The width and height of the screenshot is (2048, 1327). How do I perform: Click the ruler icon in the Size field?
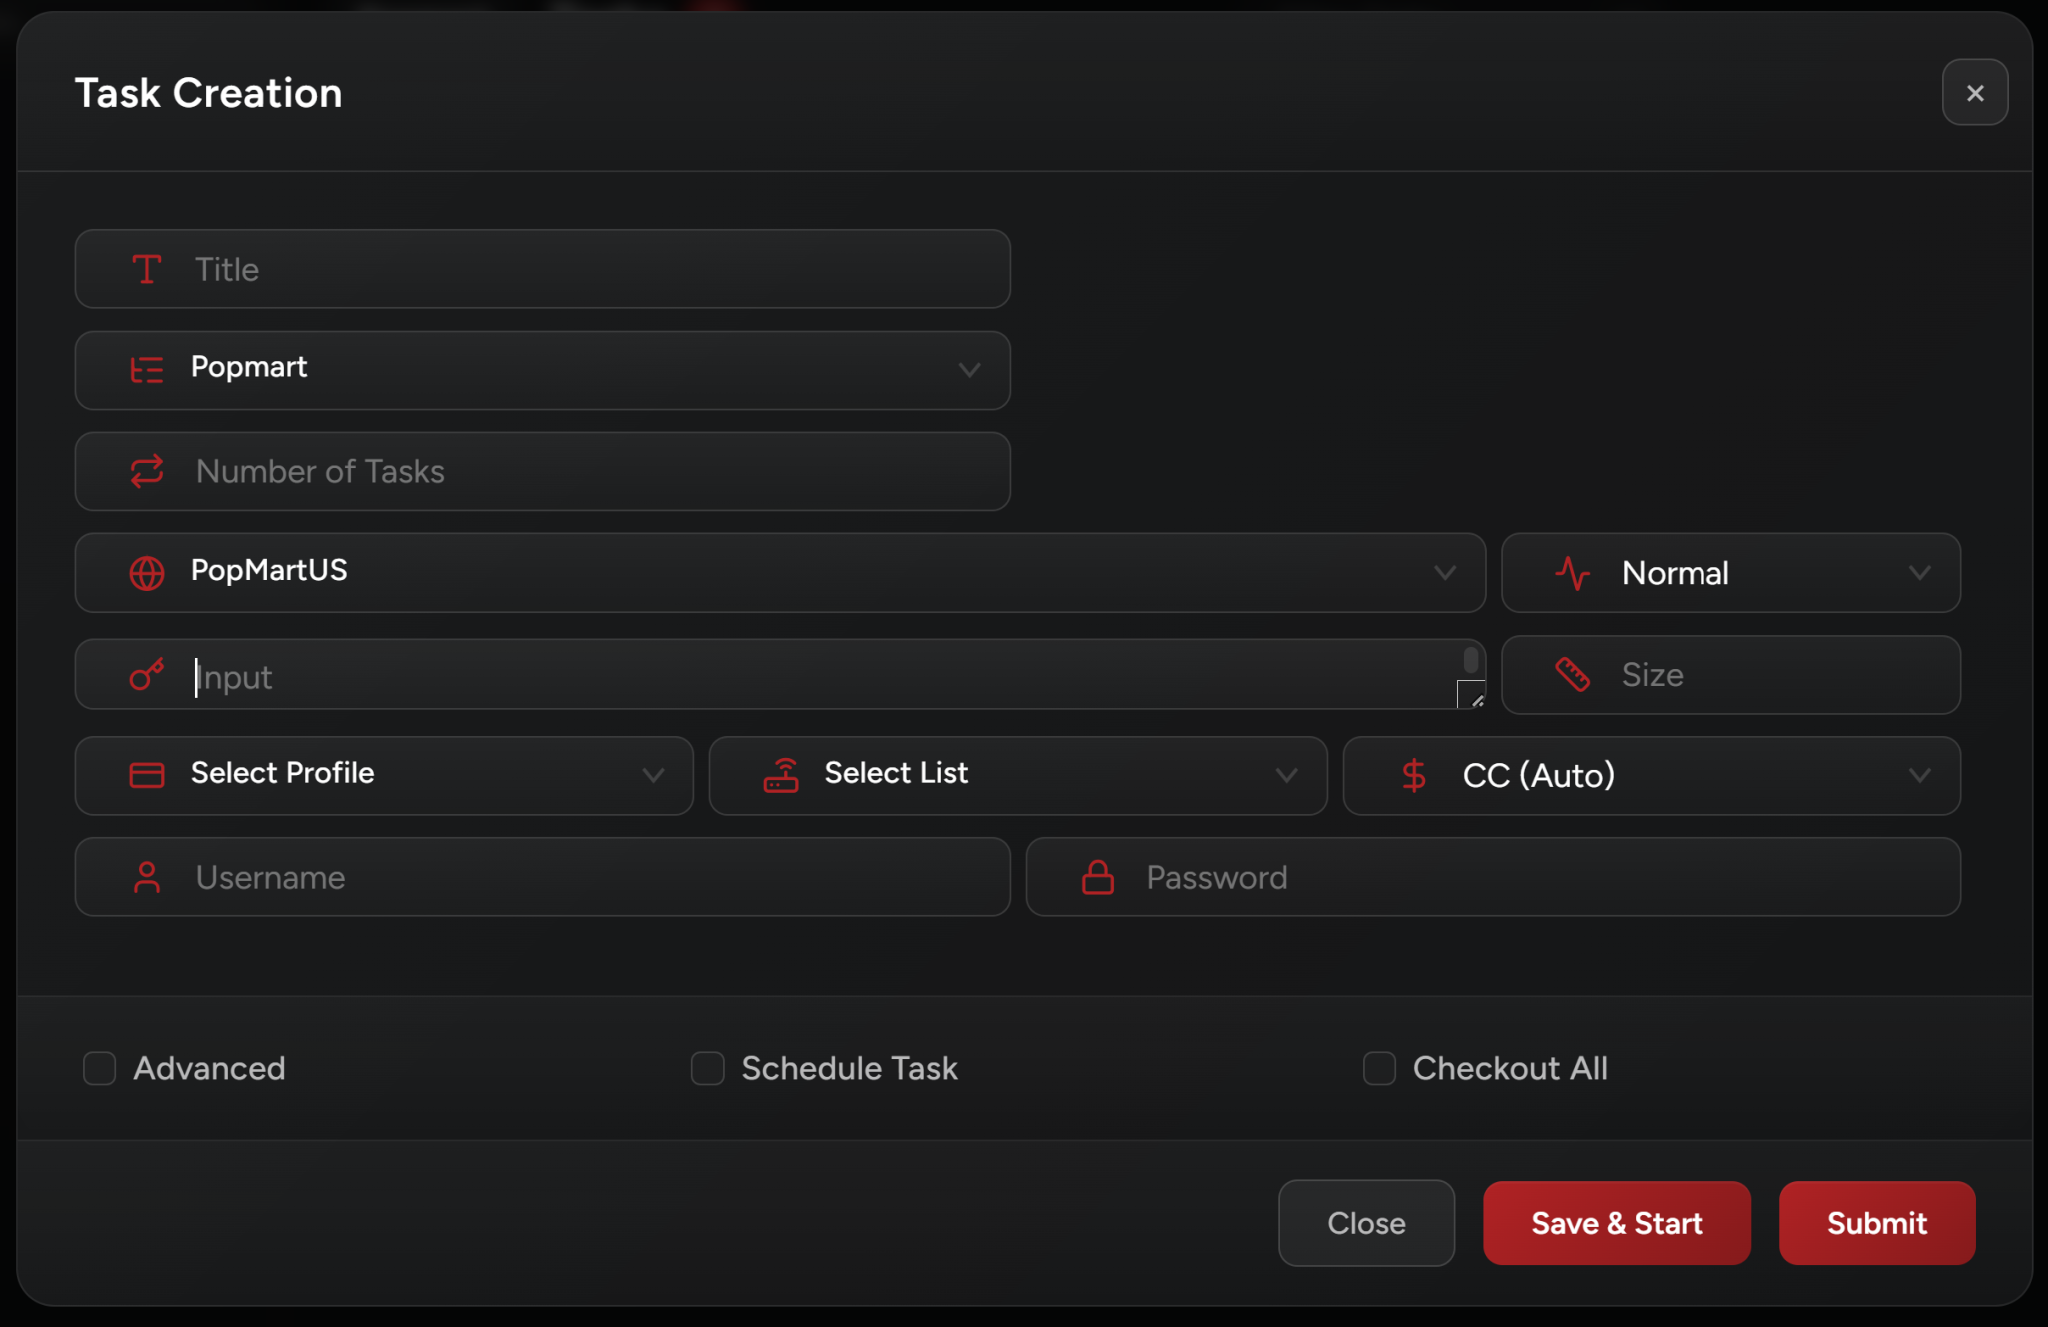1573,675
